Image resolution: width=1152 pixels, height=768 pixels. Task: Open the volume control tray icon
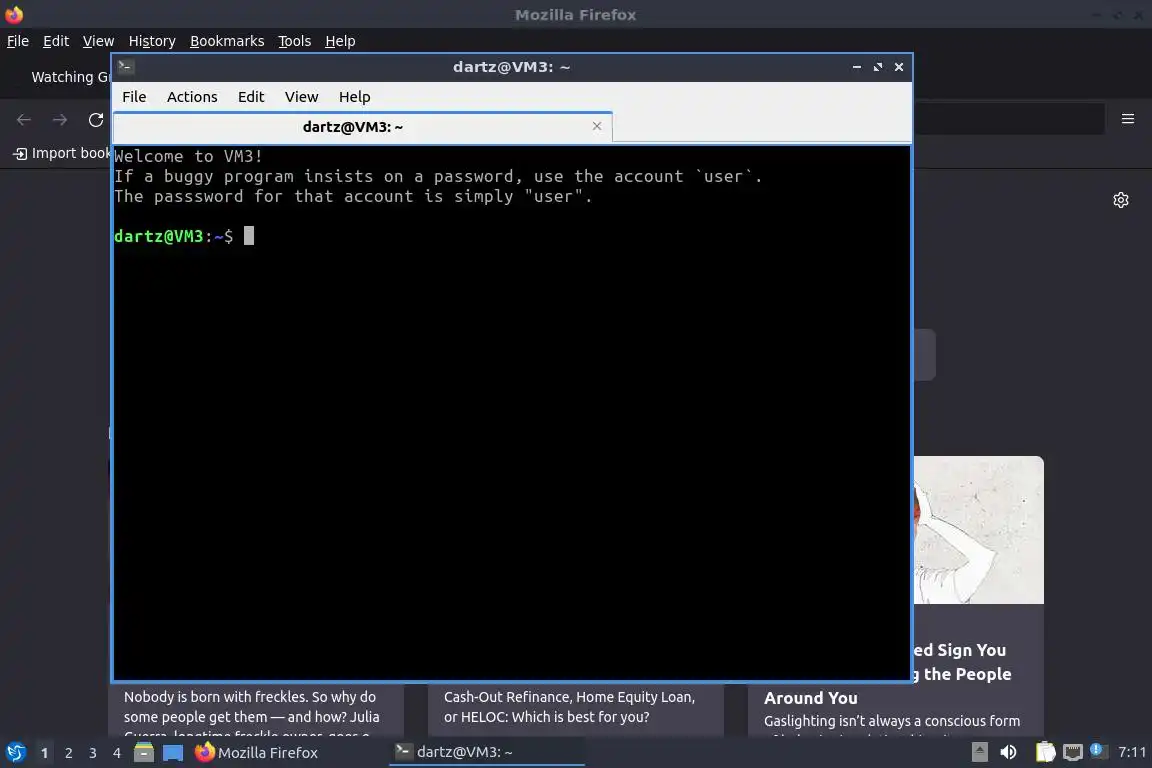tap(1009, 752)
